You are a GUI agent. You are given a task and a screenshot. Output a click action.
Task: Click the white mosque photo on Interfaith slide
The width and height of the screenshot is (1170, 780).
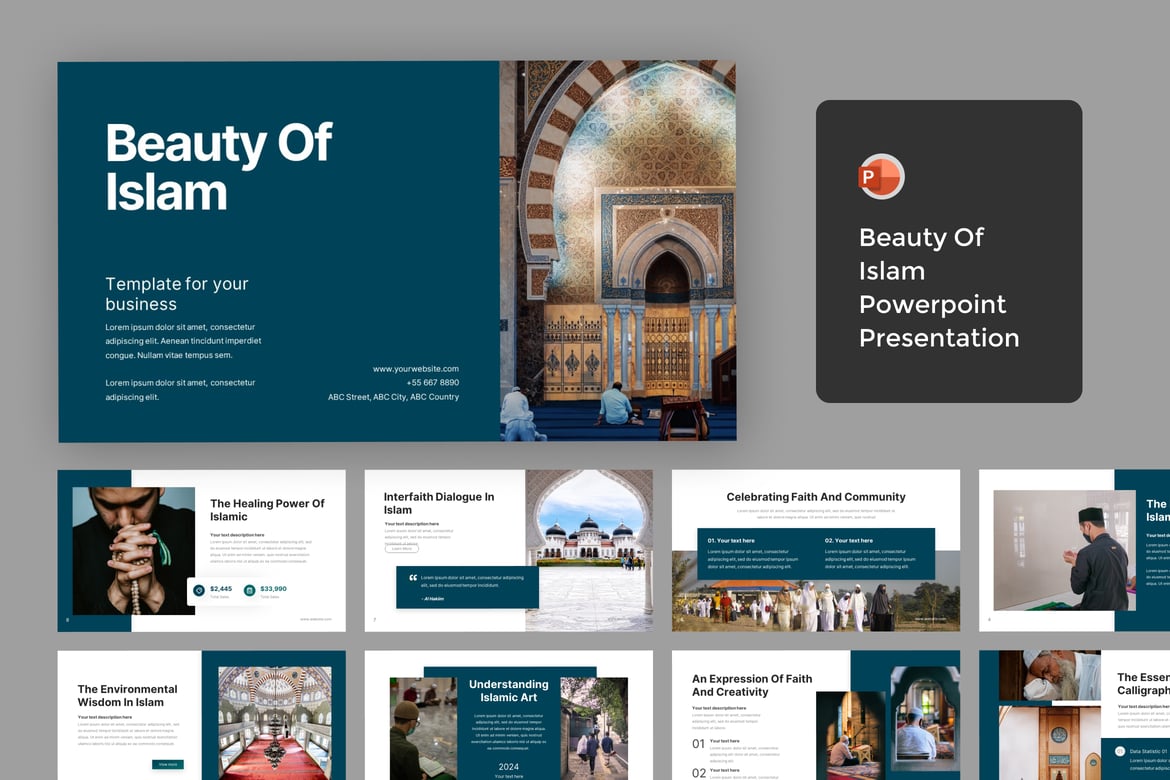(589, 551)
